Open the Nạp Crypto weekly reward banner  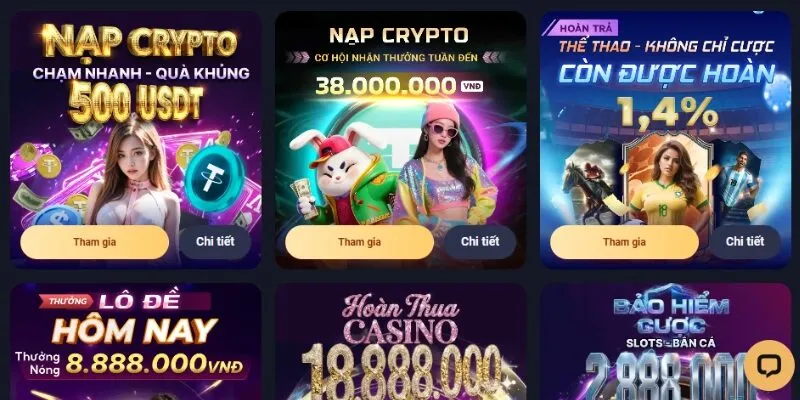pyautogui.click(x=401, y=118)
